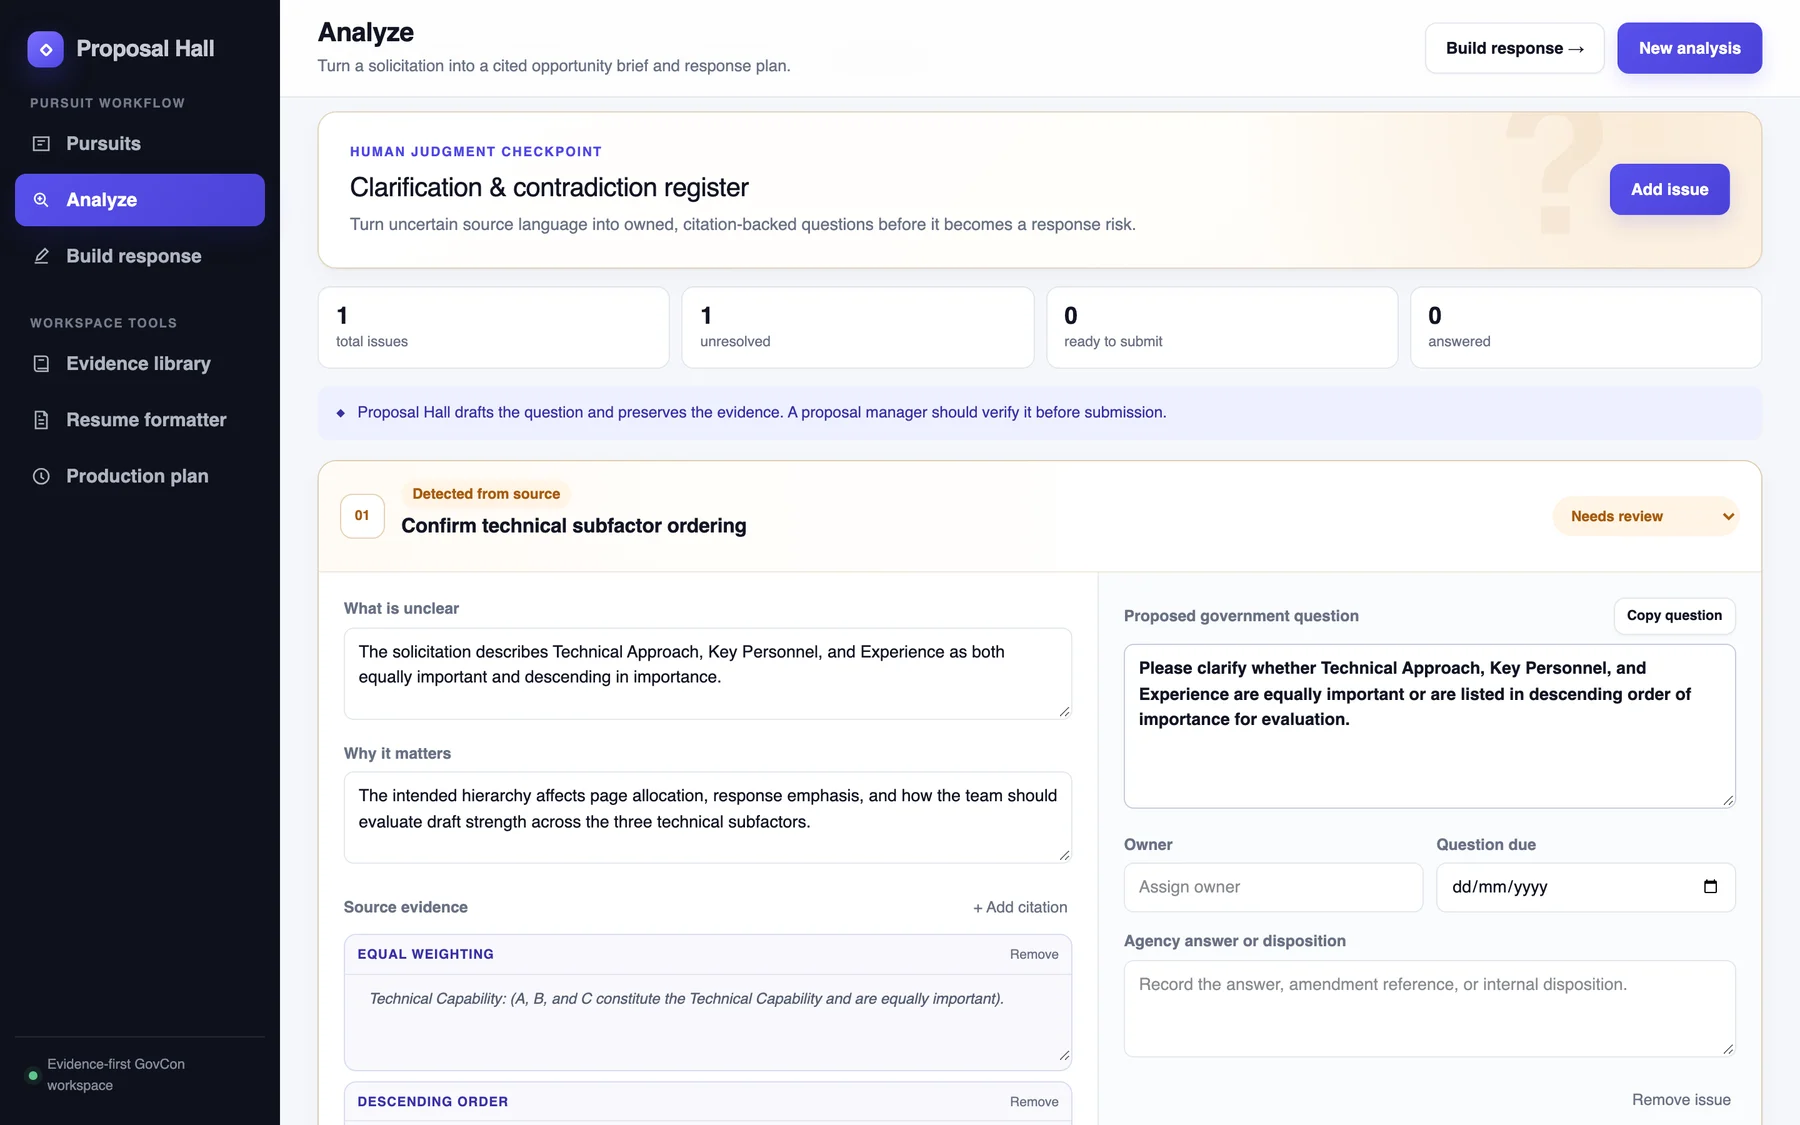This screenshot has height=1125, width=1800.
Task: Open the Needs review status dropdown
Action: tap(1646, 516)
